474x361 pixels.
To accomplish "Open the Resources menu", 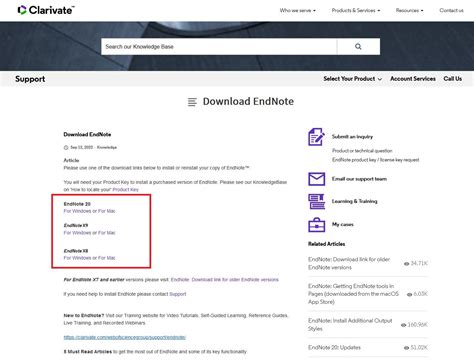I will (409, 10).
